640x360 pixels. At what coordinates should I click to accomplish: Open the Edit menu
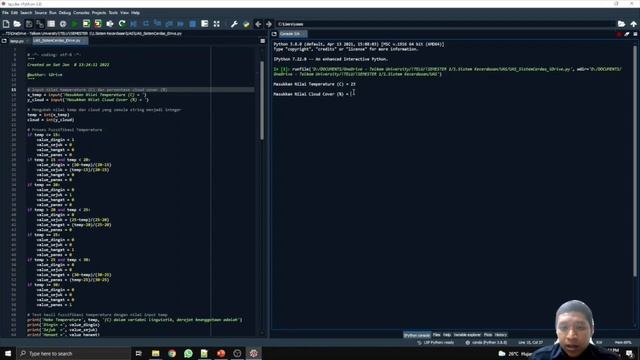(14, 13)
